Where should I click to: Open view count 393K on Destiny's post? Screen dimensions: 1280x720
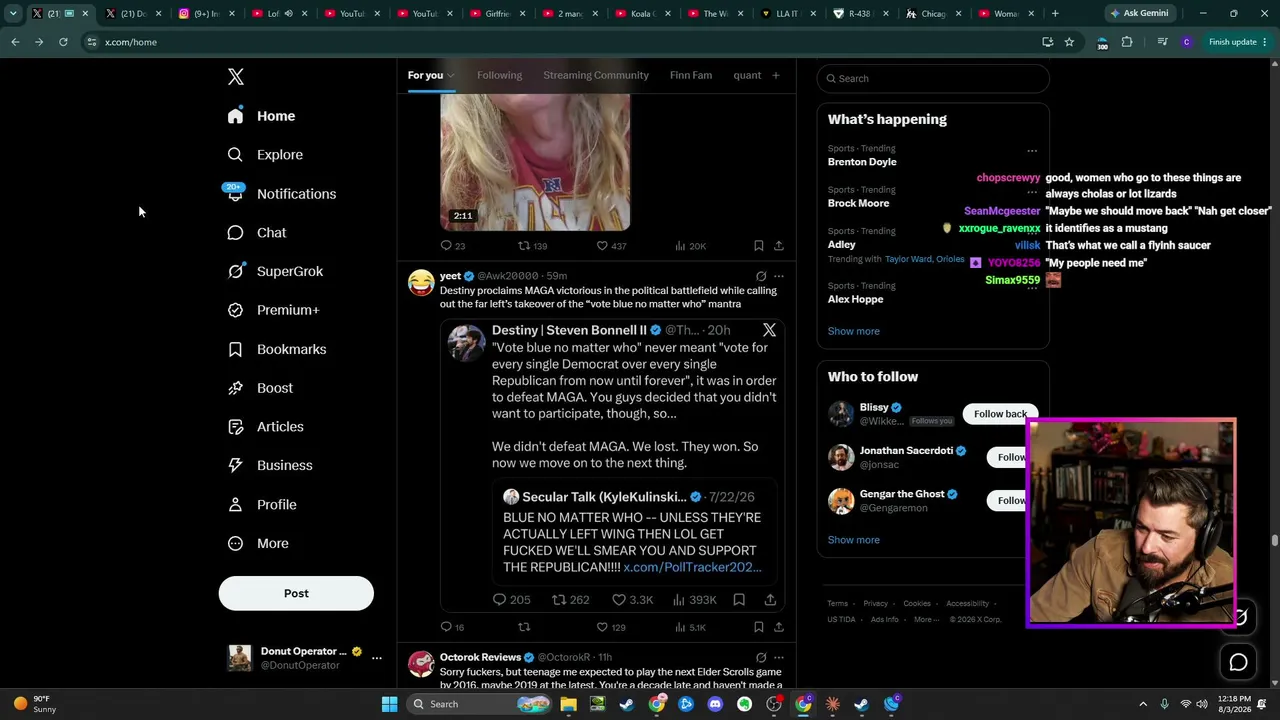click(x=694, y=600)
